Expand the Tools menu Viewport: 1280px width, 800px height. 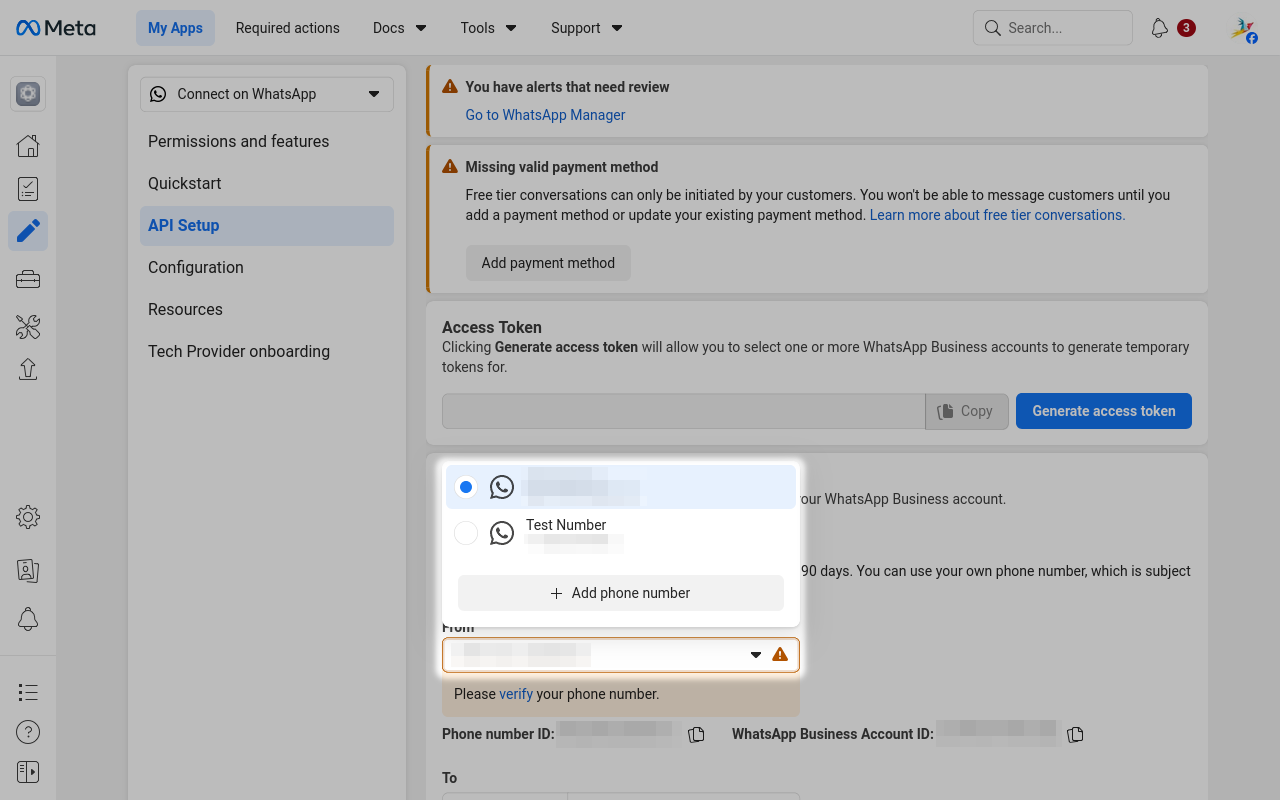click(x=488, y=28)
